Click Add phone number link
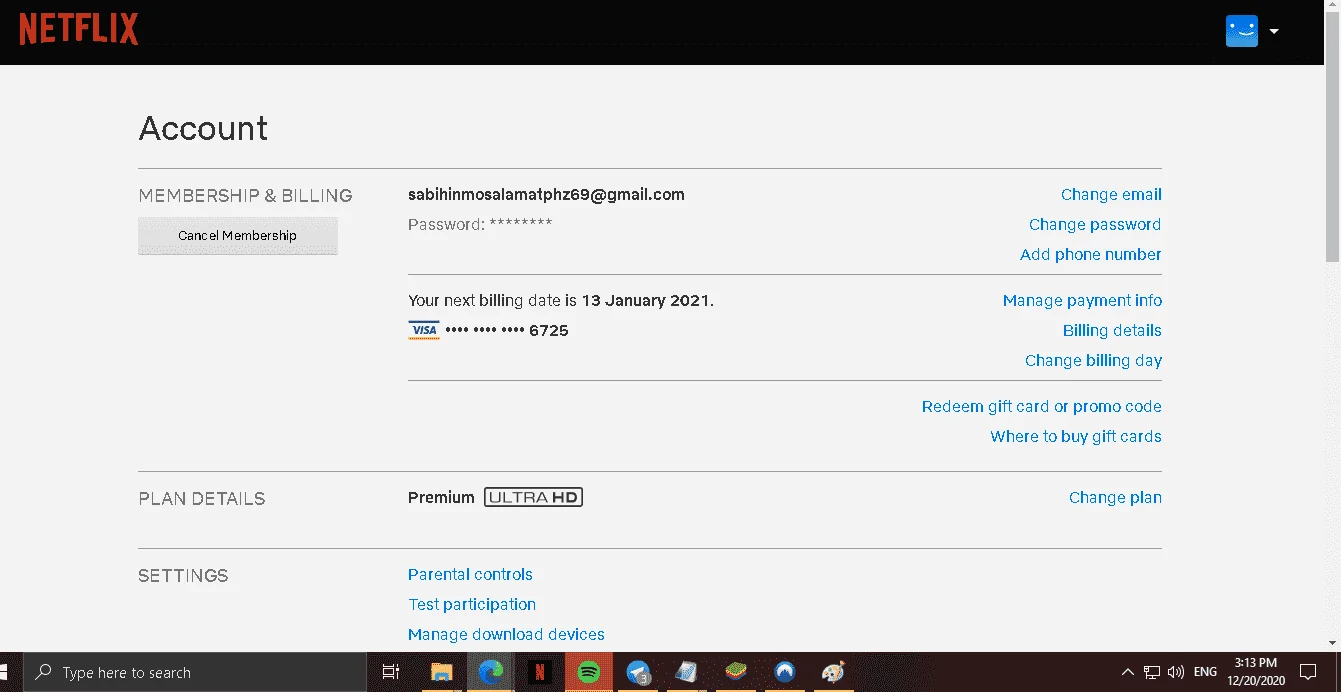The height and width of the screenshot is (692, 1341). (1090, 255)
